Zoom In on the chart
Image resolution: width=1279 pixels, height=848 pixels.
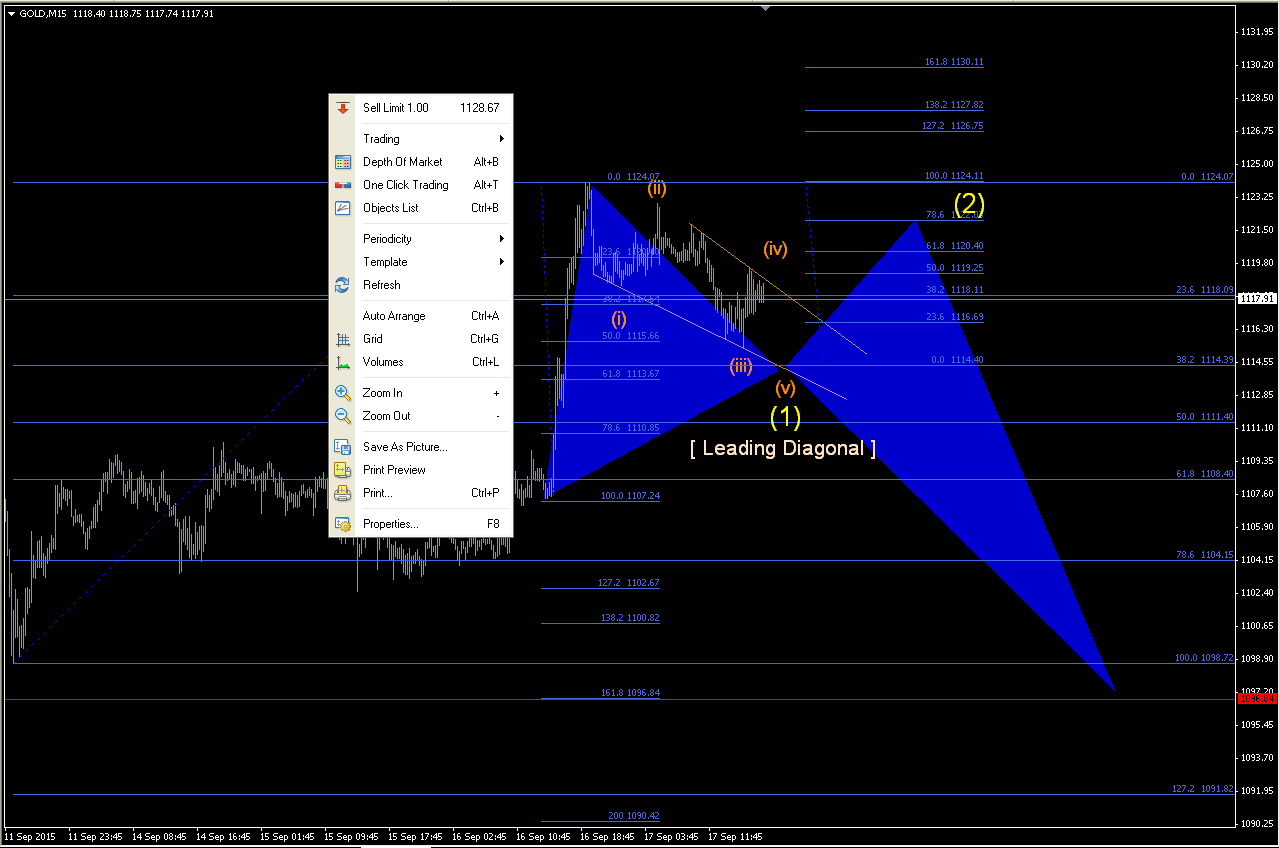tap(420, 393)
